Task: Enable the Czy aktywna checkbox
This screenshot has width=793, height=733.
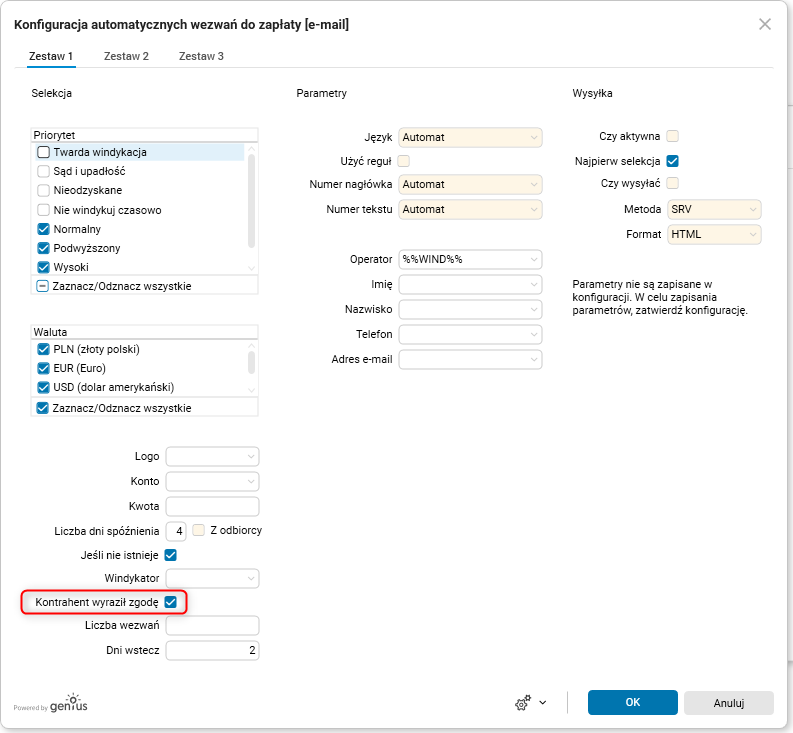Action: 673,136
